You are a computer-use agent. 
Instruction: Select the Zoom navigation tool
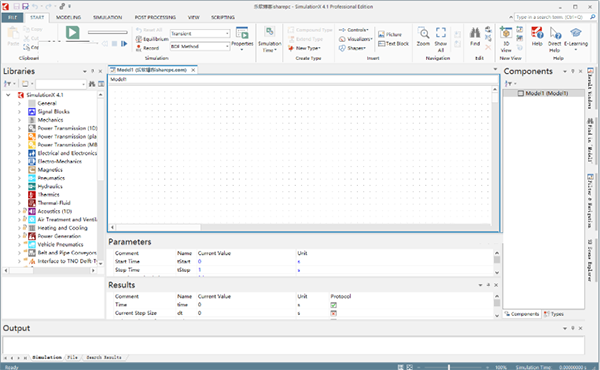pyautogui.click(x=423, y=37)
